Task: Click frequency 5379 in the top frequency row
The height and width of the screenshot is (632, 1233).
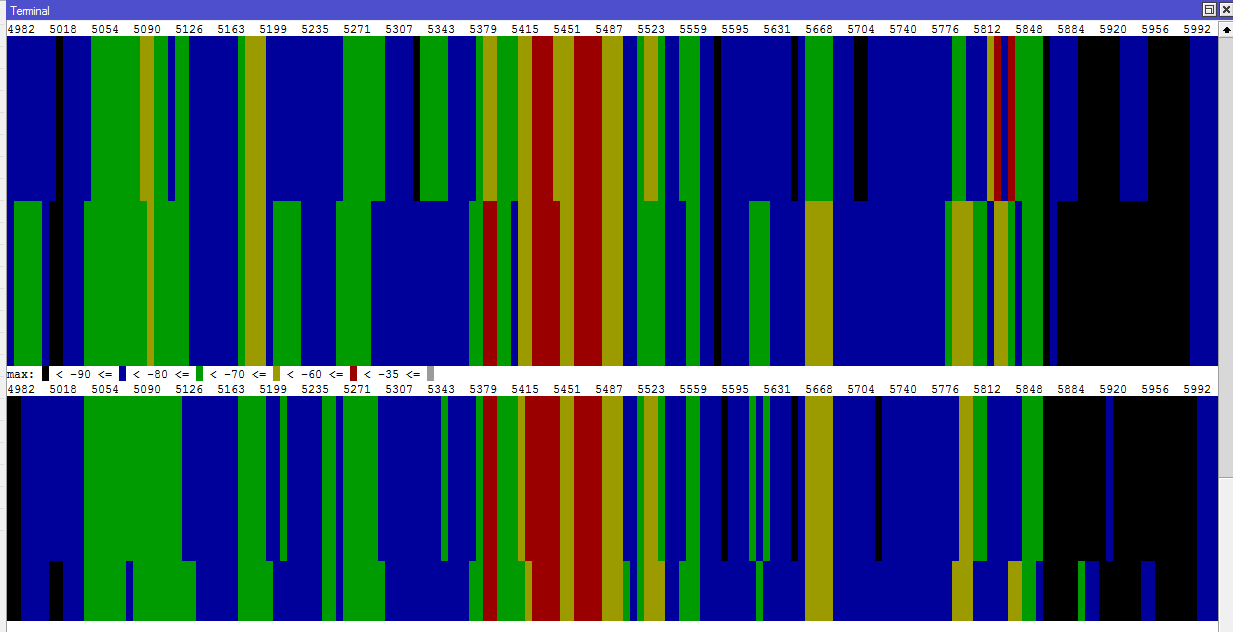Action: pos(483,29)
